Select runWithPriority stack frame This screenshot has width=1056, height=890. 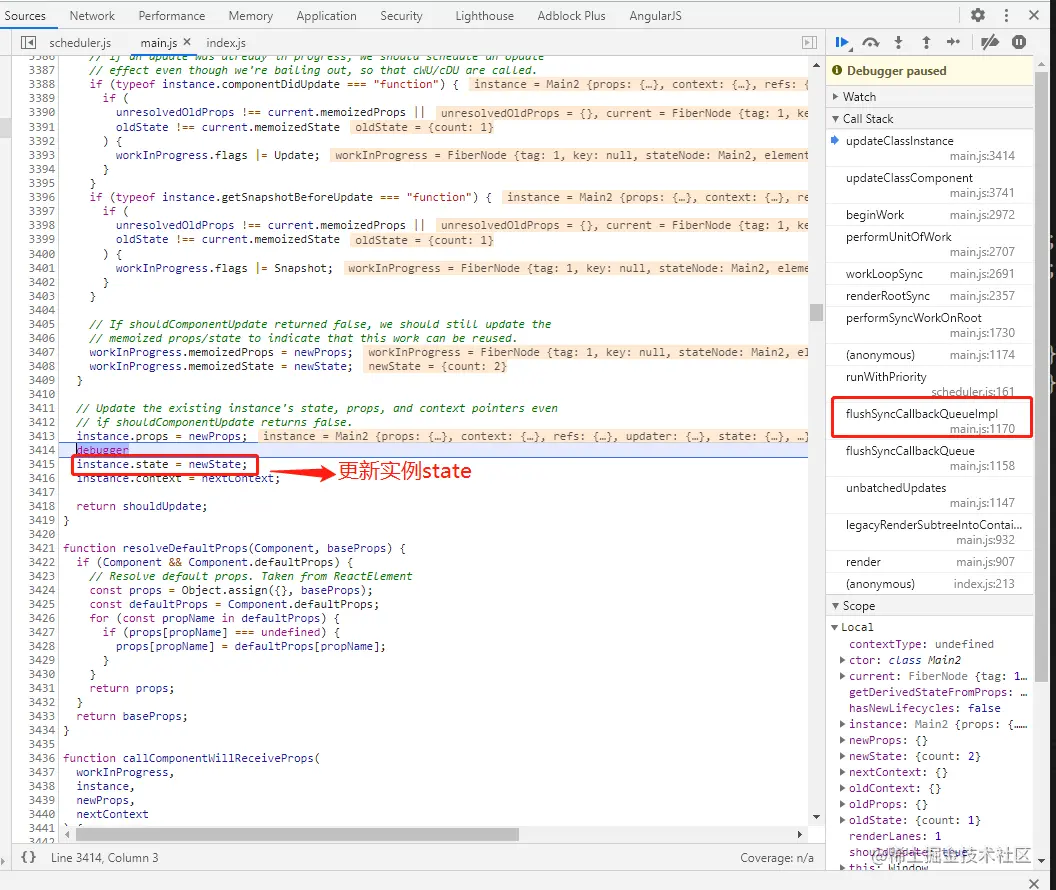[x=929, y=384]
